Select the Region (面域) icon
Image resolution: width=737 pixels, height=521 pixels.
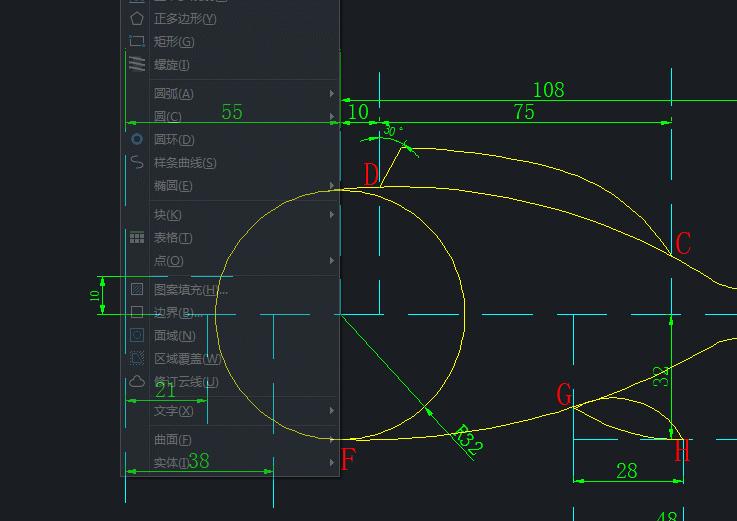pyautogui.click(x=137, y=335)
